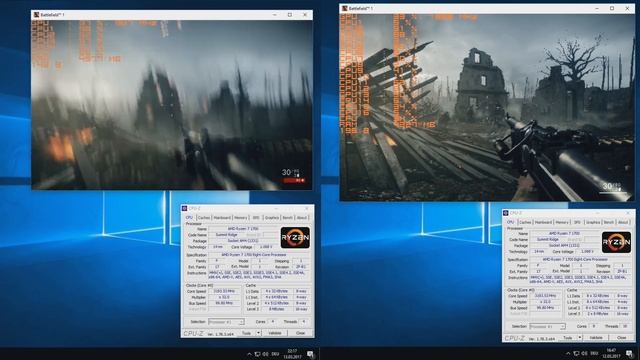Close the right Battlefield 1 window
Screen dimensions: 640x360
[627, 8]
